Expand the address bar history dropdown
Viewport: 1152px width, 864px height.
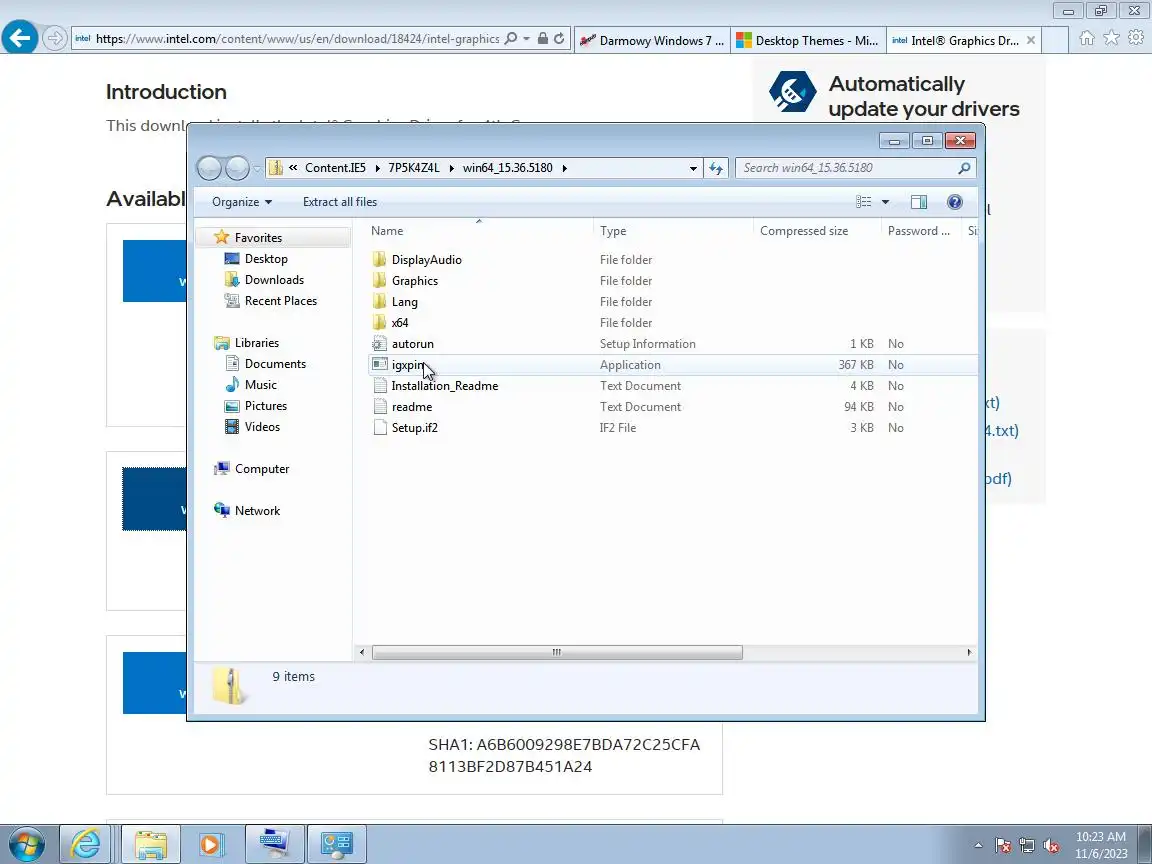[x=693, y=168]
